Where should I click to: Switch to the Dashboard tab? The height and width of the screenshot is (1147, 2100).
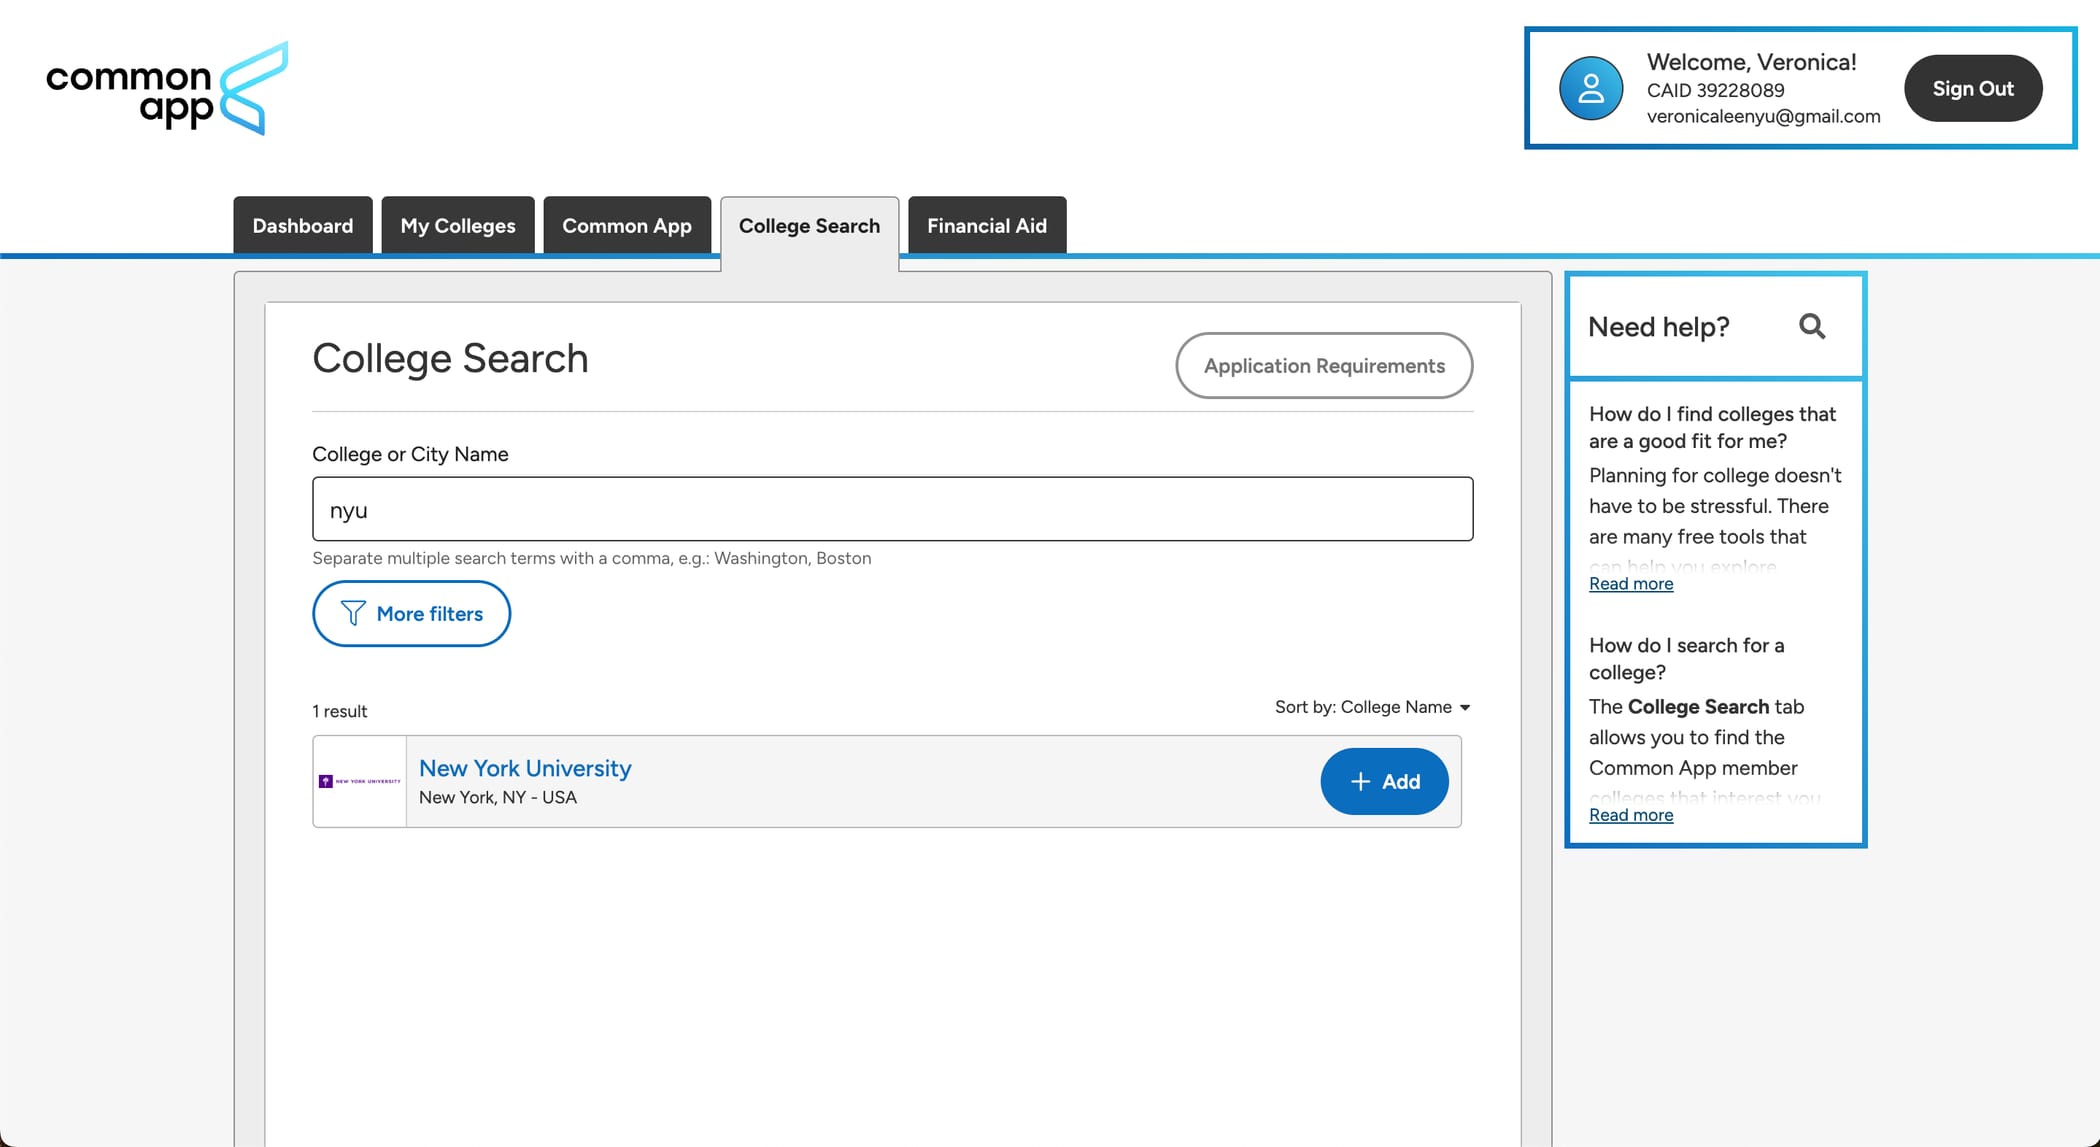pyautogui.click(x=302, y=225)
